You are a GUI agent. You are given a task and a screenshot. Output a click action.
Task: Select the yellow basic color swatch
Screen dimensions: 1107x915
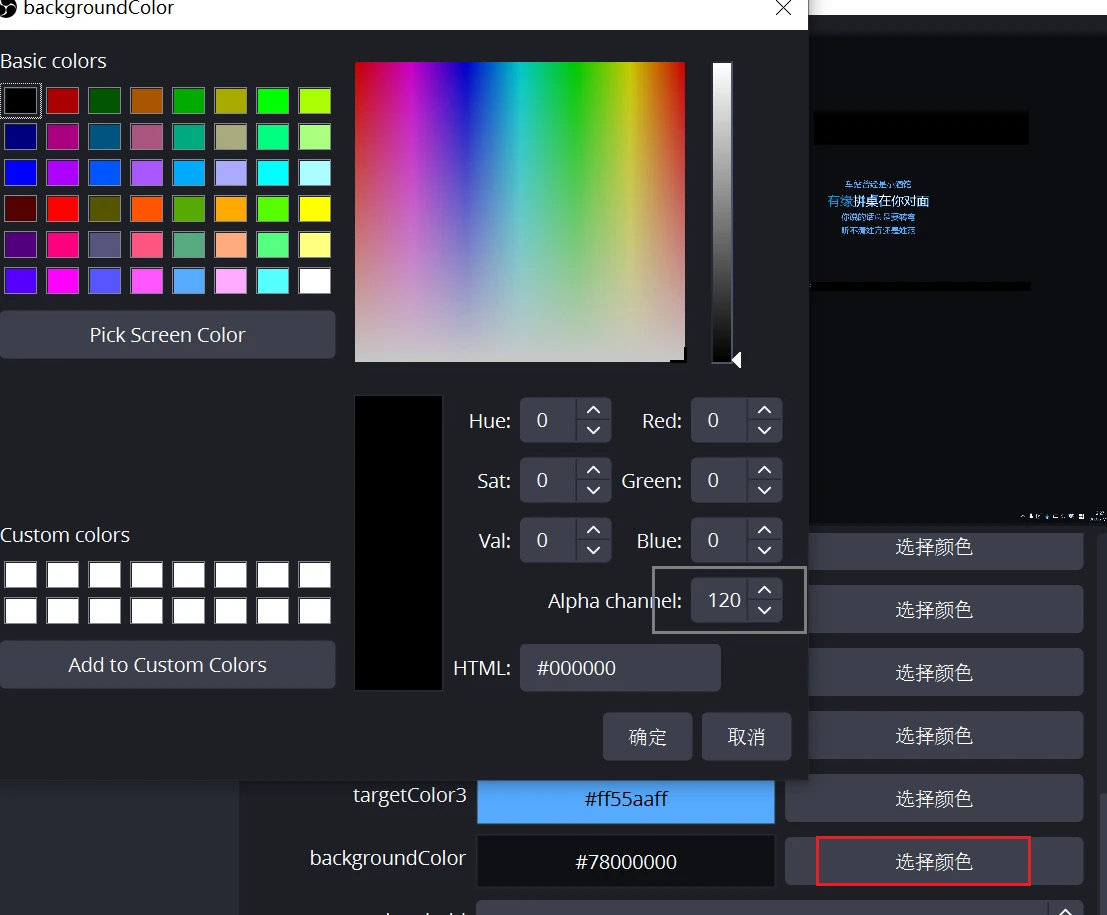coord(315,209)
